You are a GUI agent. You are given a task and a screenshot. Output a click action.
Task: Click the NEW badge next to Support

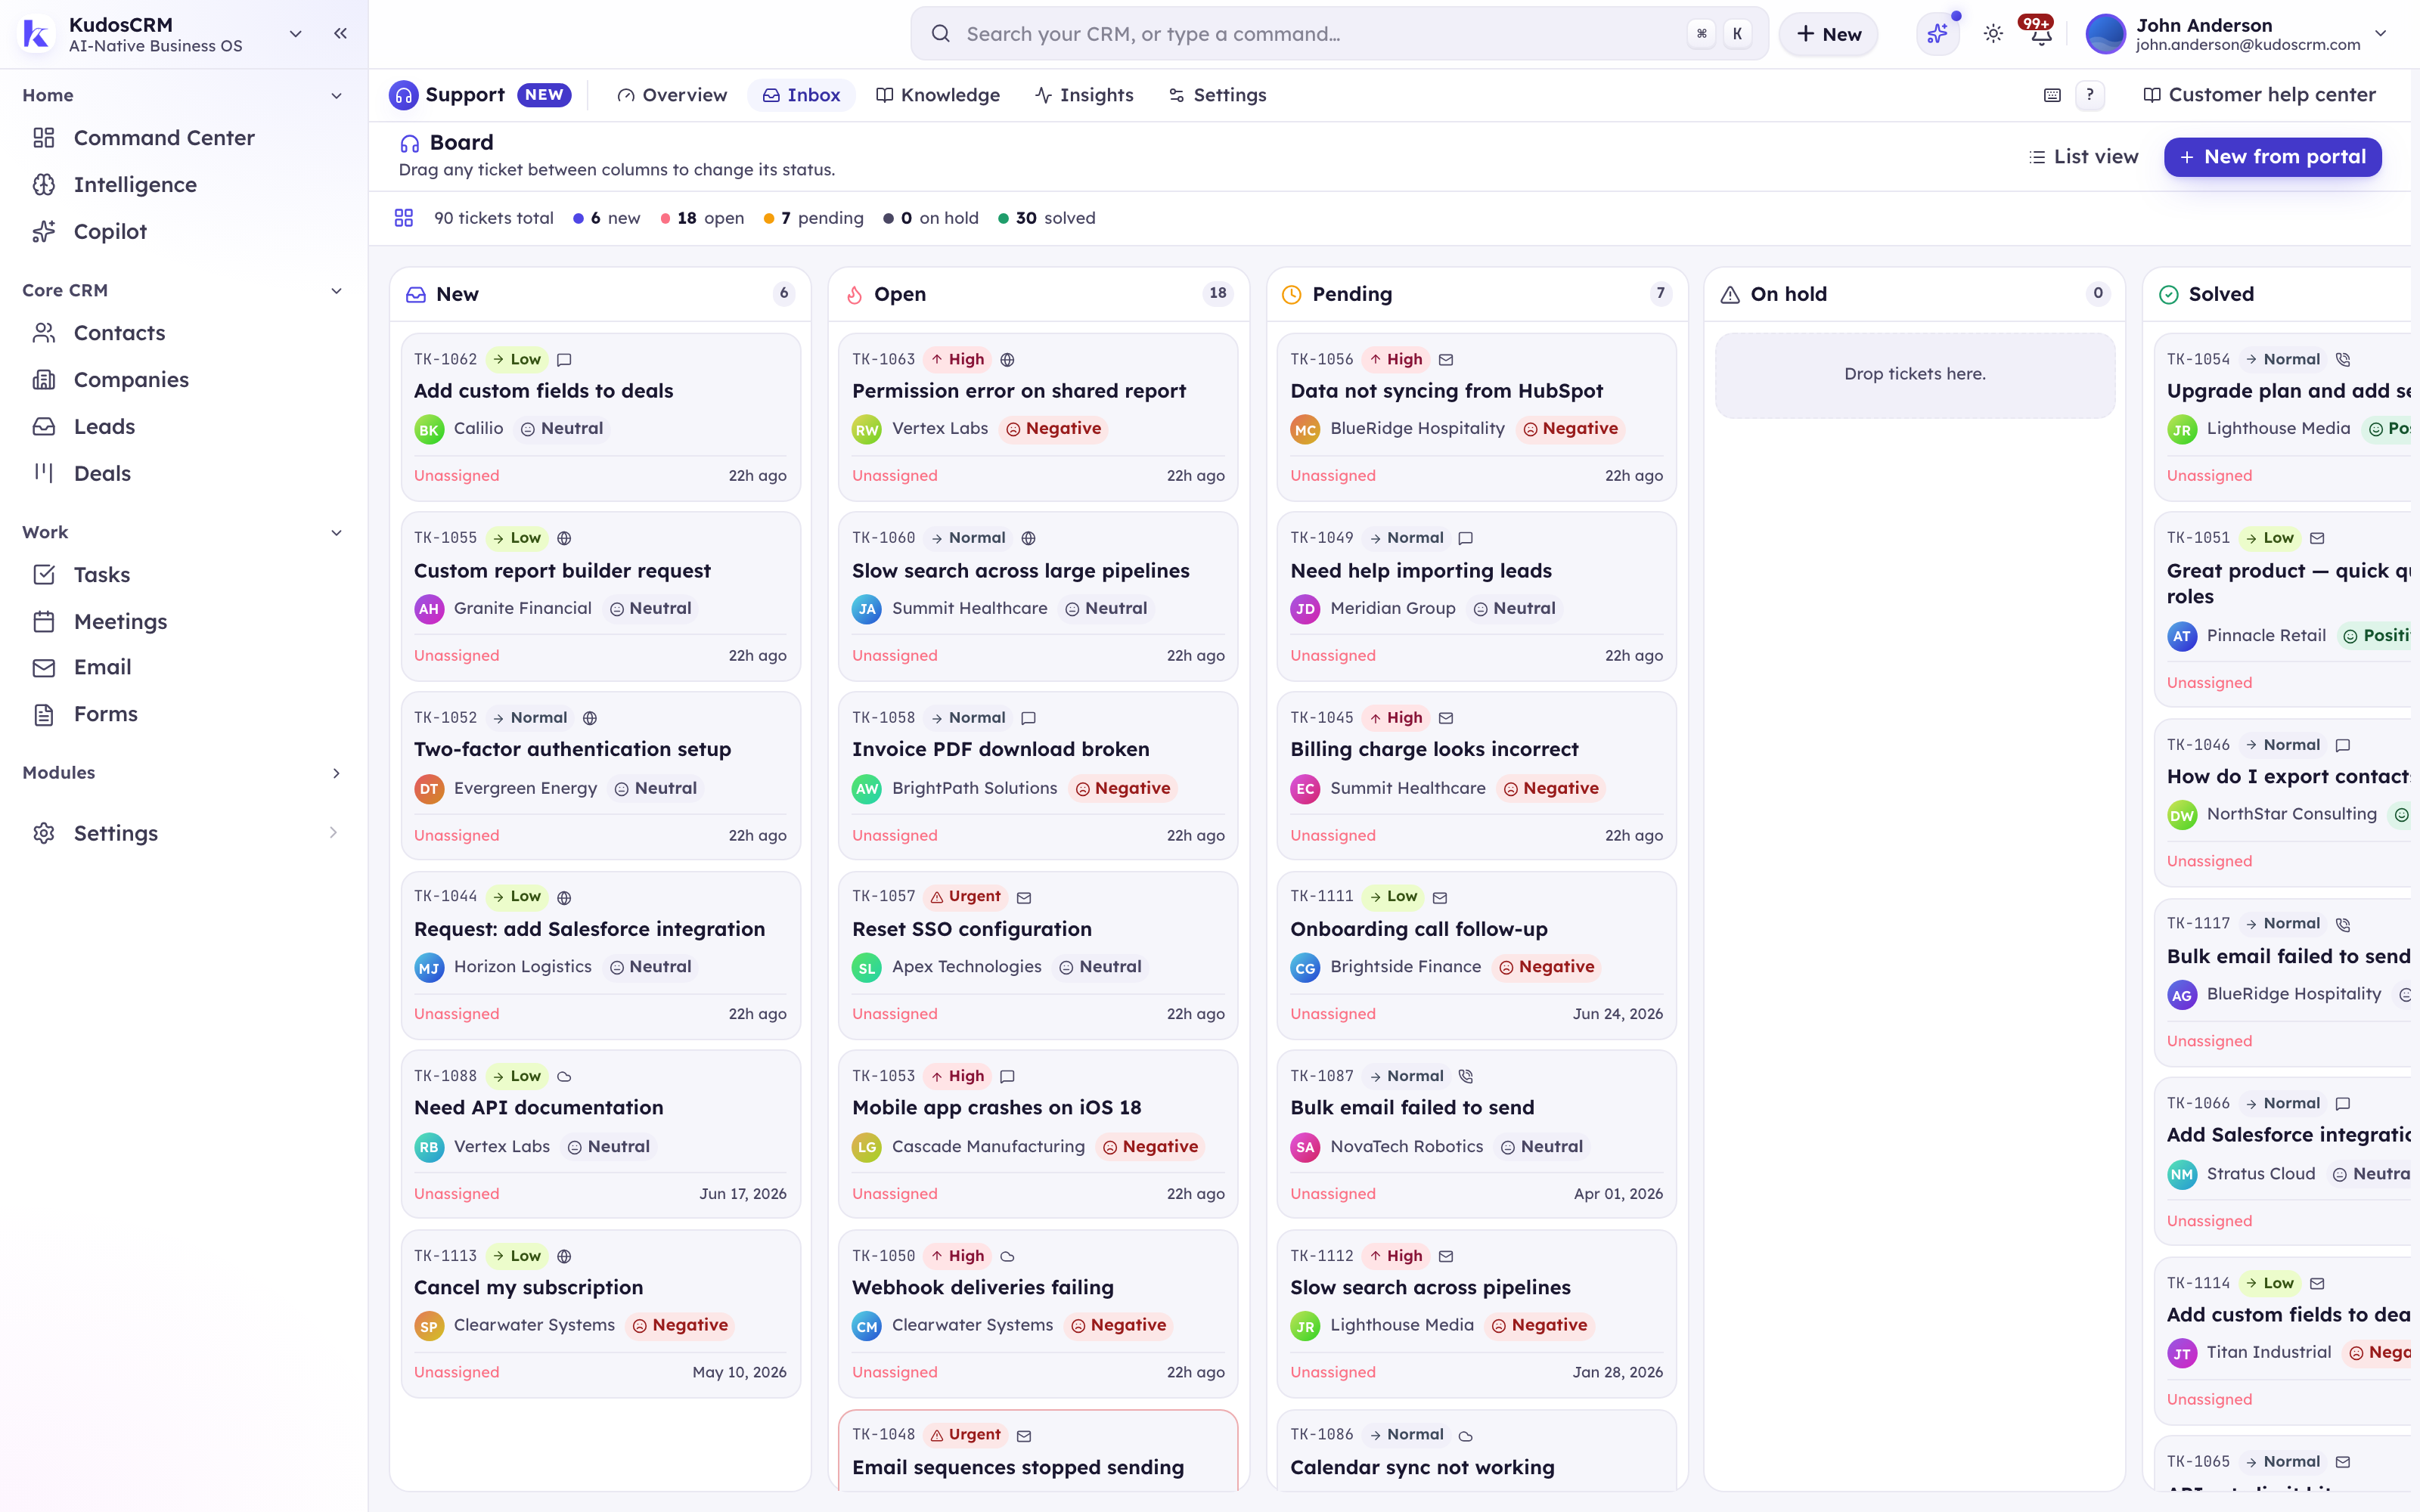pos(544,95)
